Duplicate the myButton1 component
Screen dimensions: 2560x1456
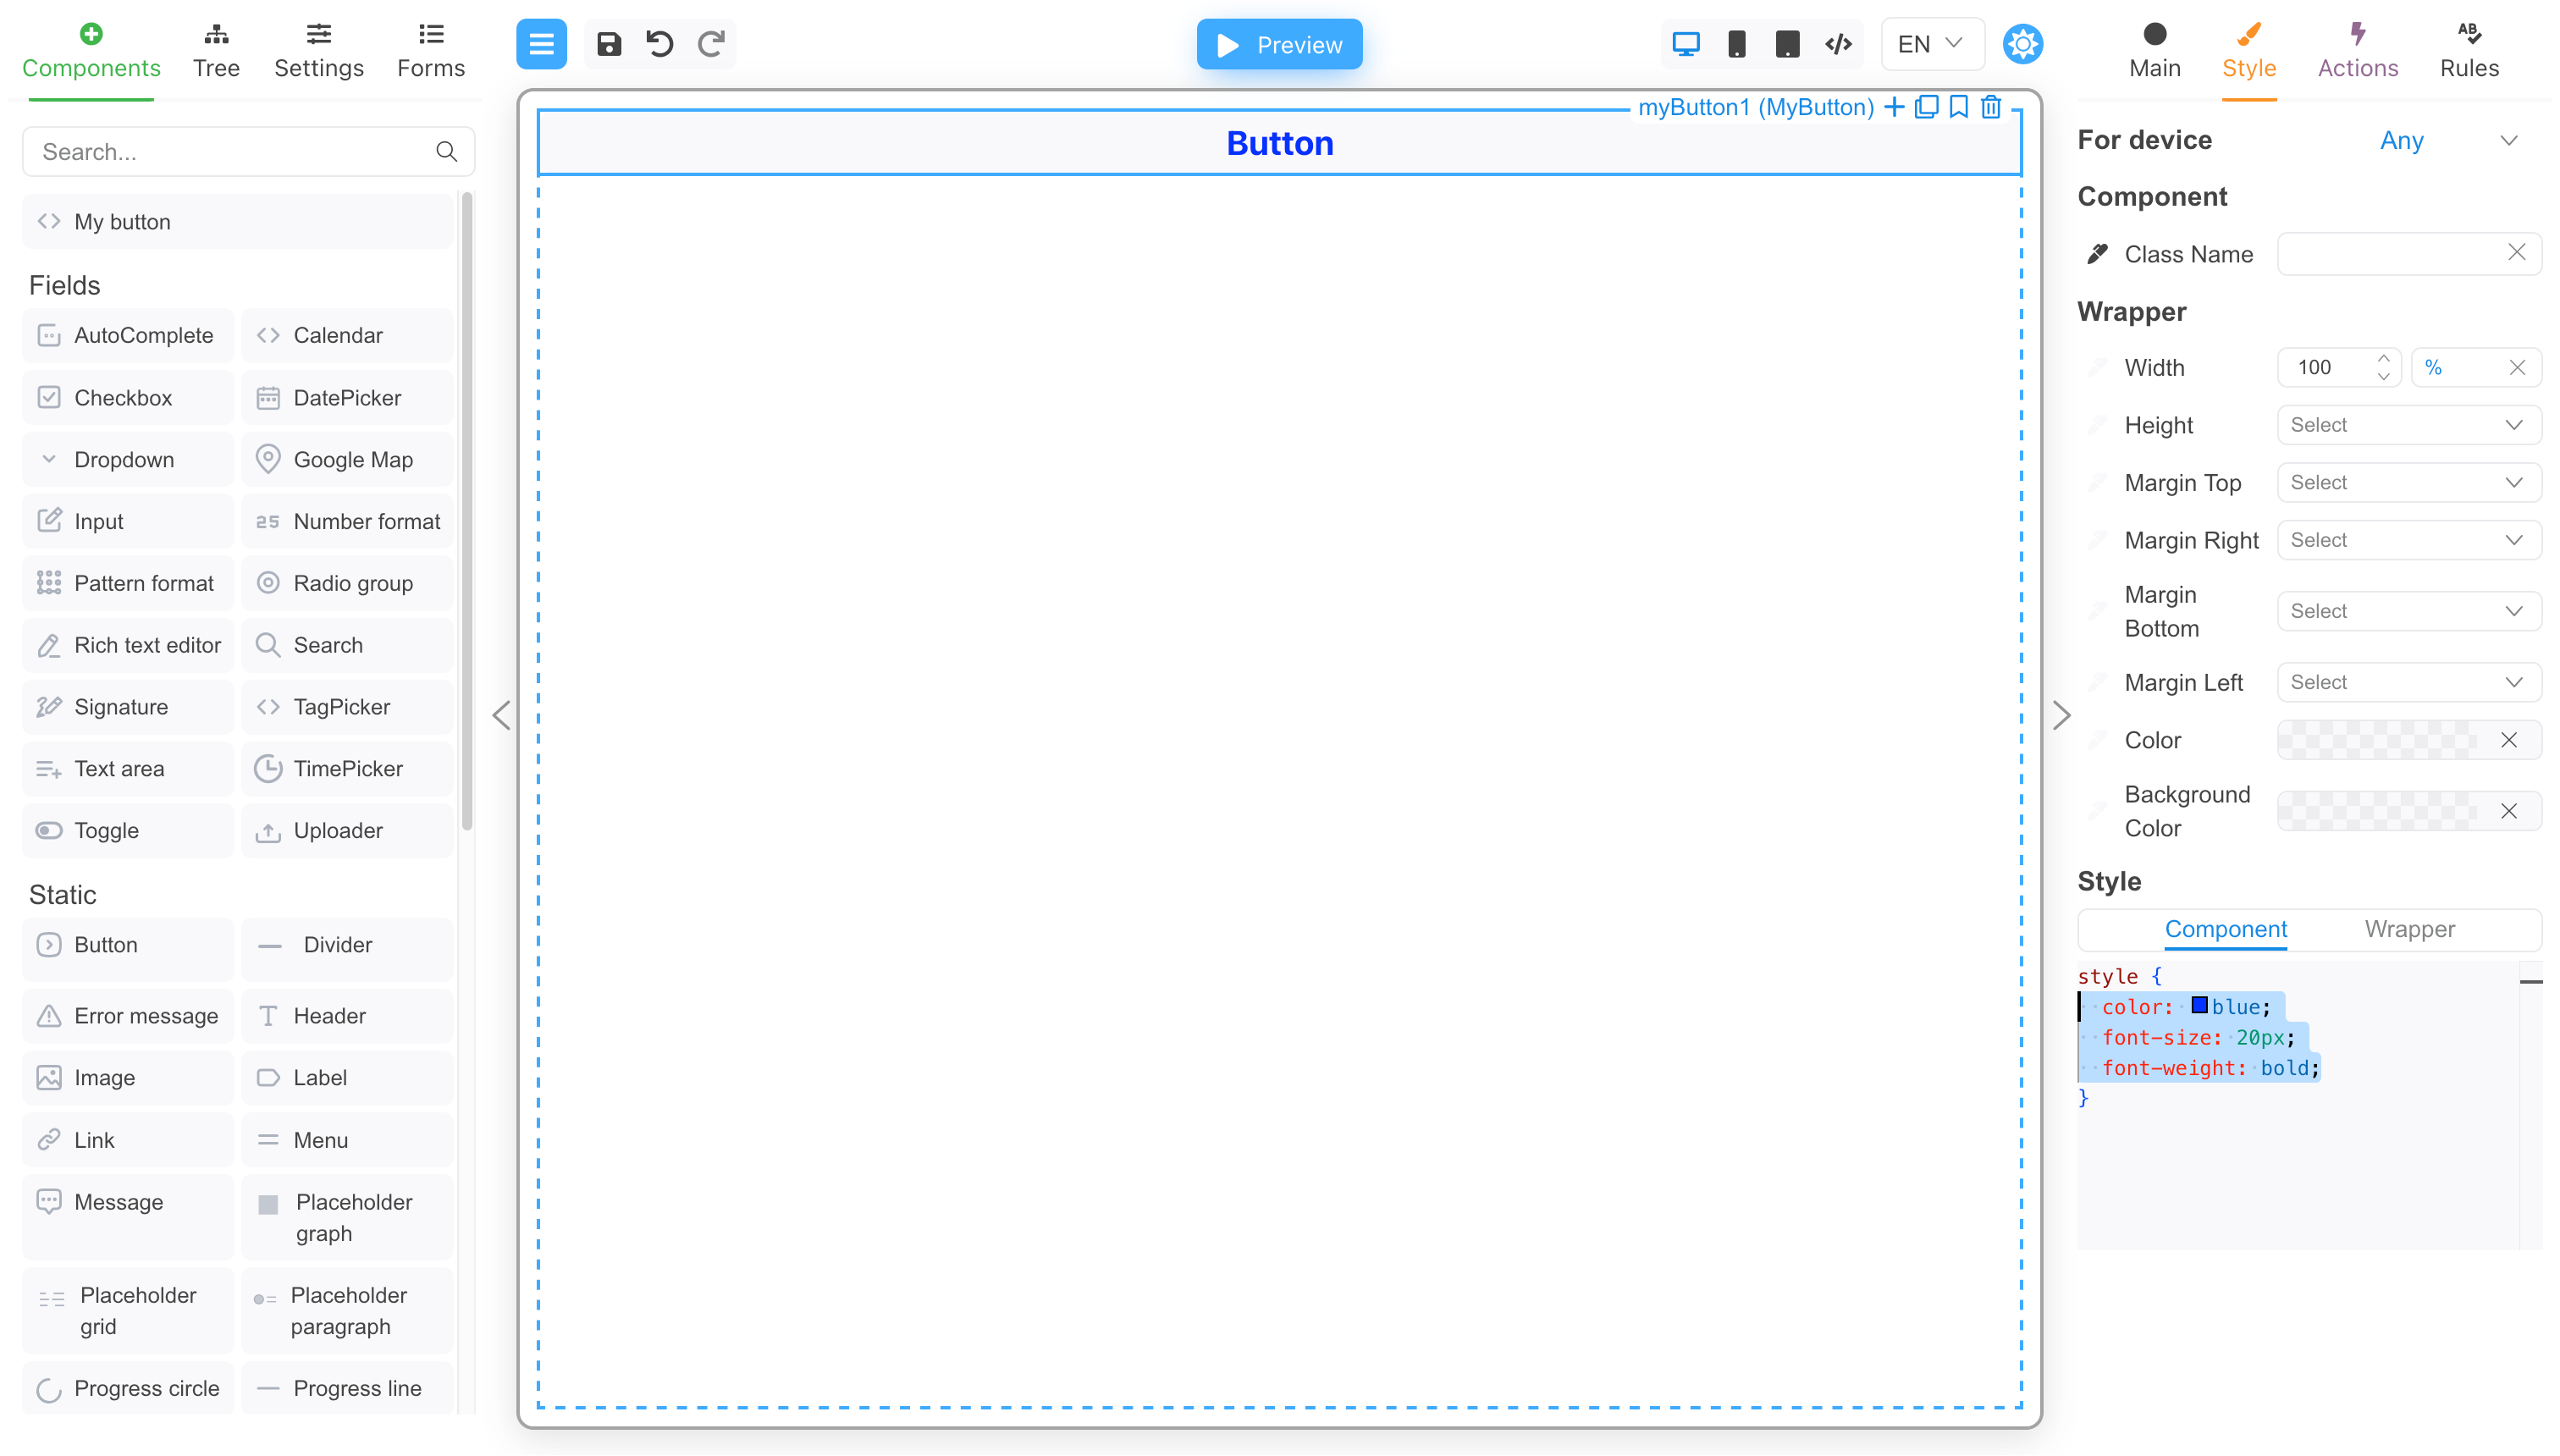[1926, 107]
